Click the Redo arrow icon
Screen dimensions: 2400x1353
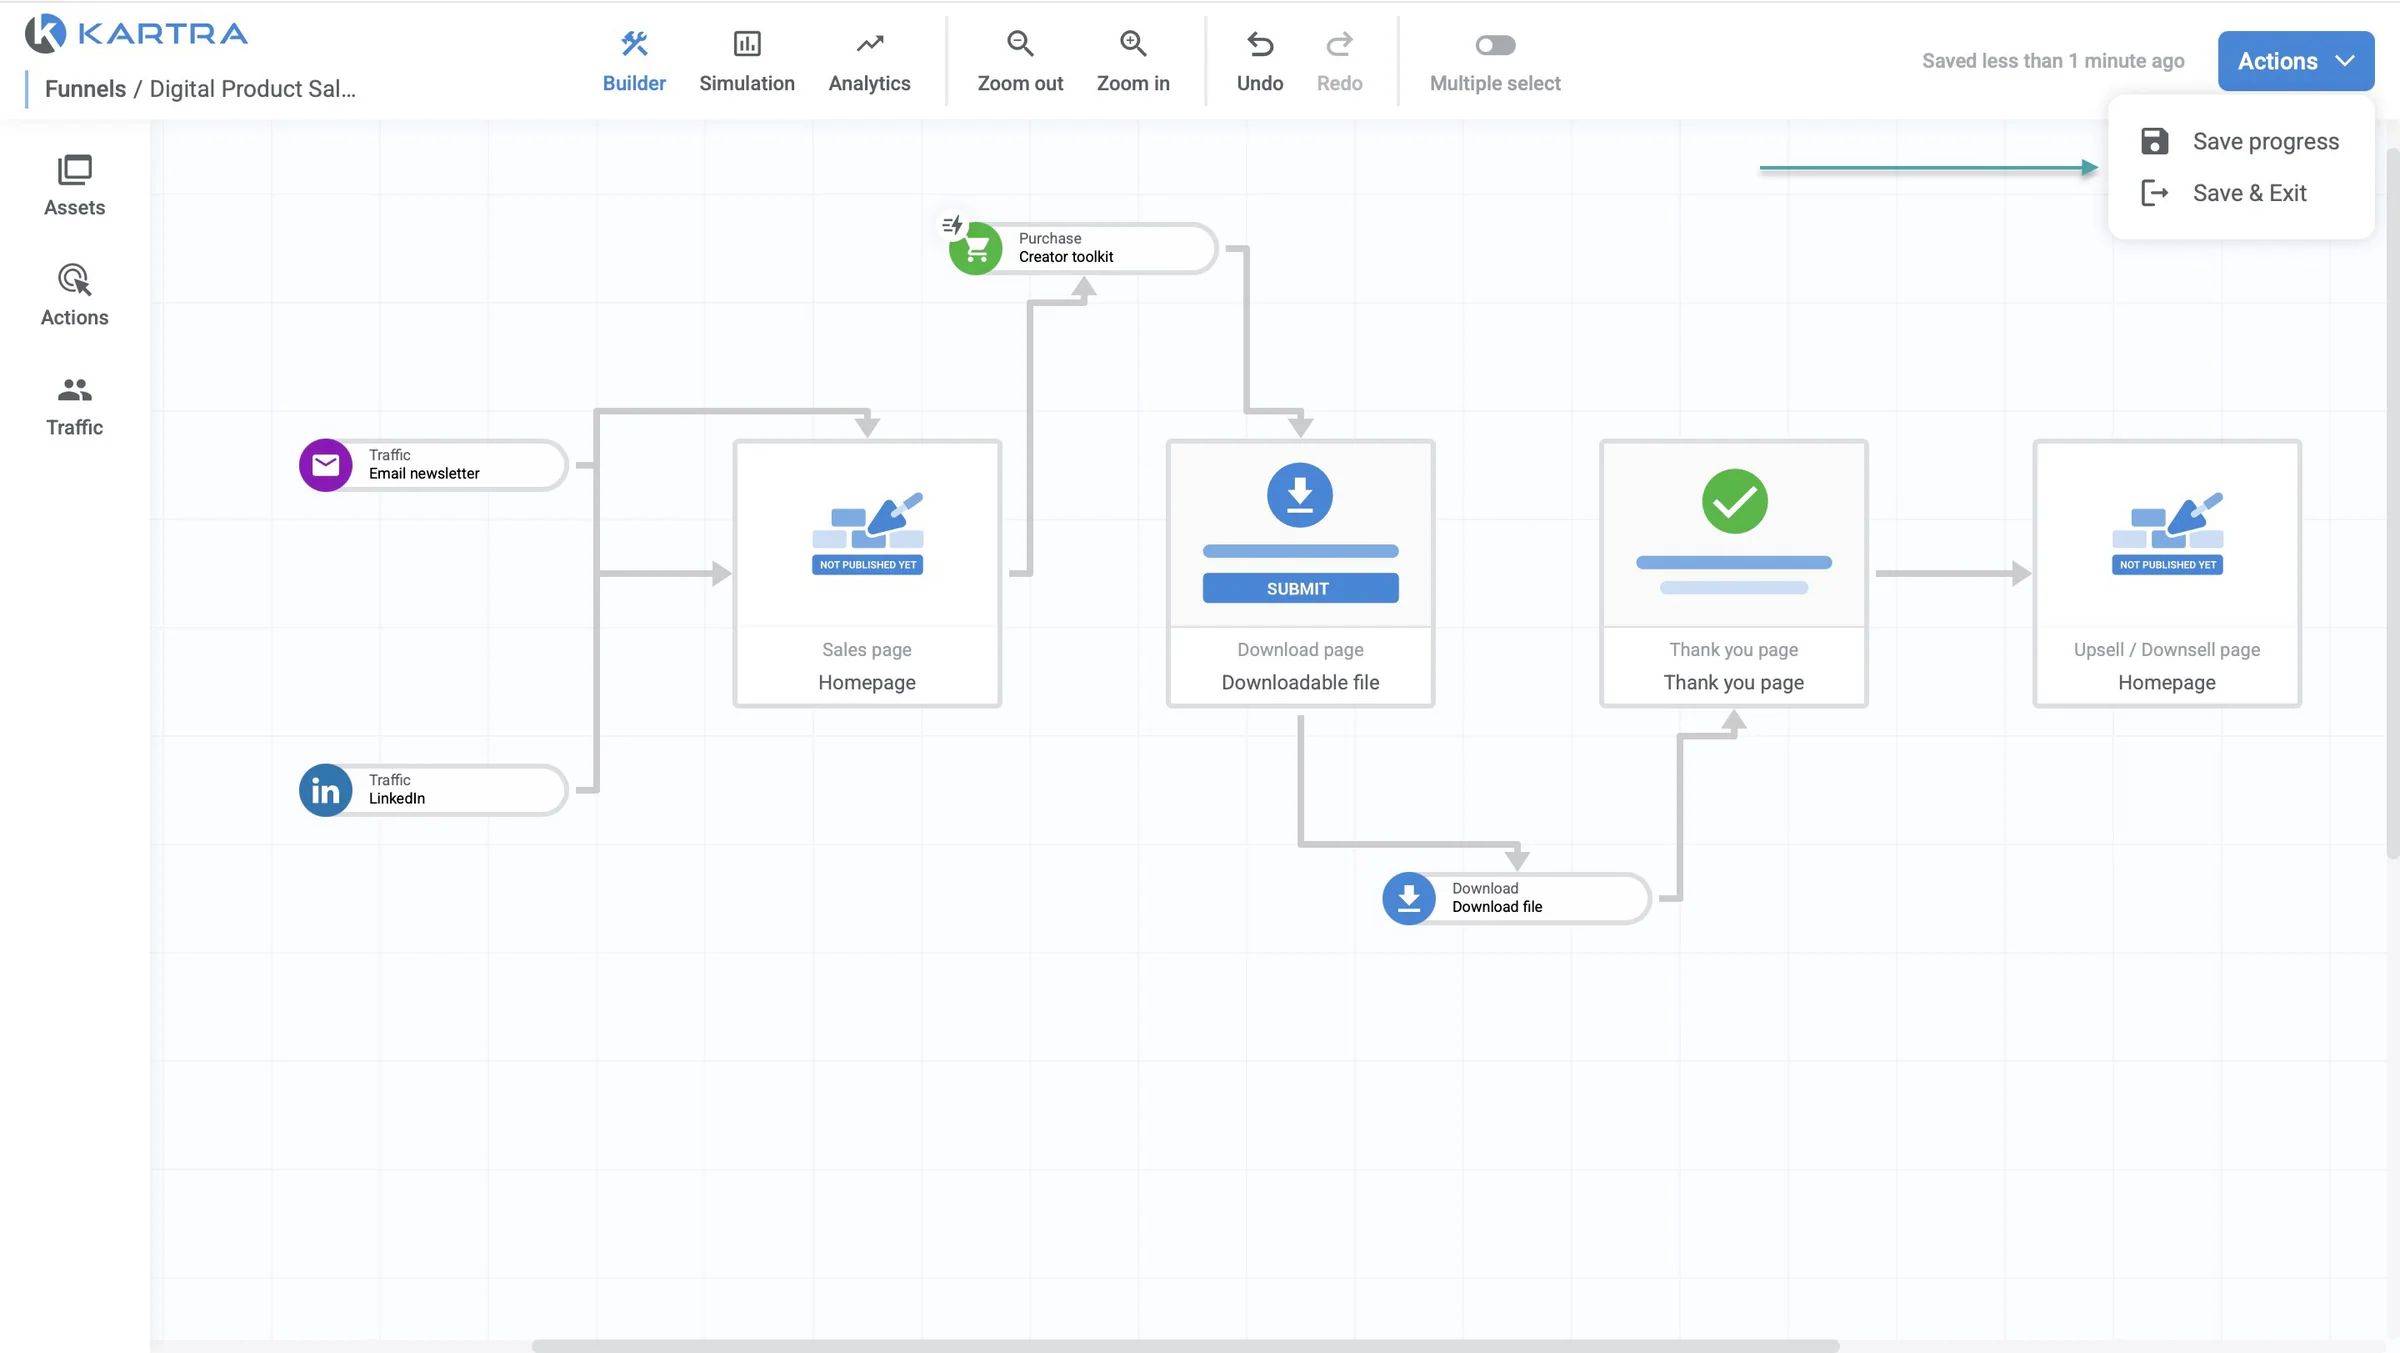coord(1339,44)
